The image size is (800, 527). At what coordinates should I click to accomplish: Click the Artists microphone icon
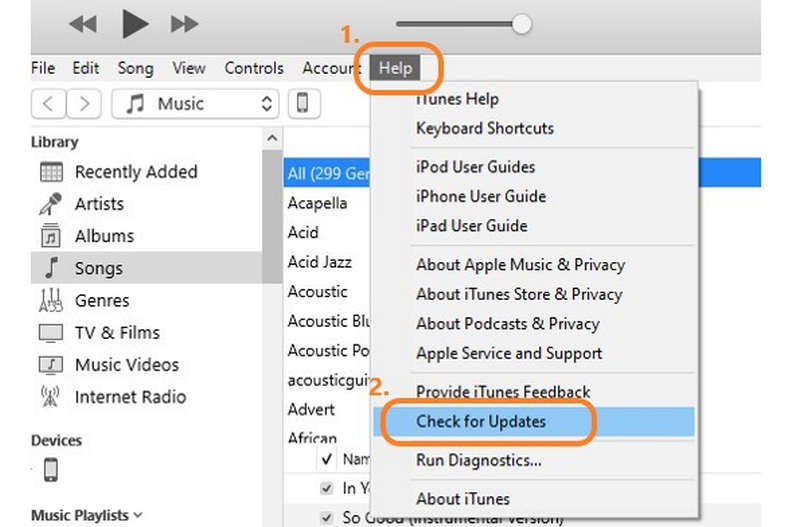(x=51, y=204)
